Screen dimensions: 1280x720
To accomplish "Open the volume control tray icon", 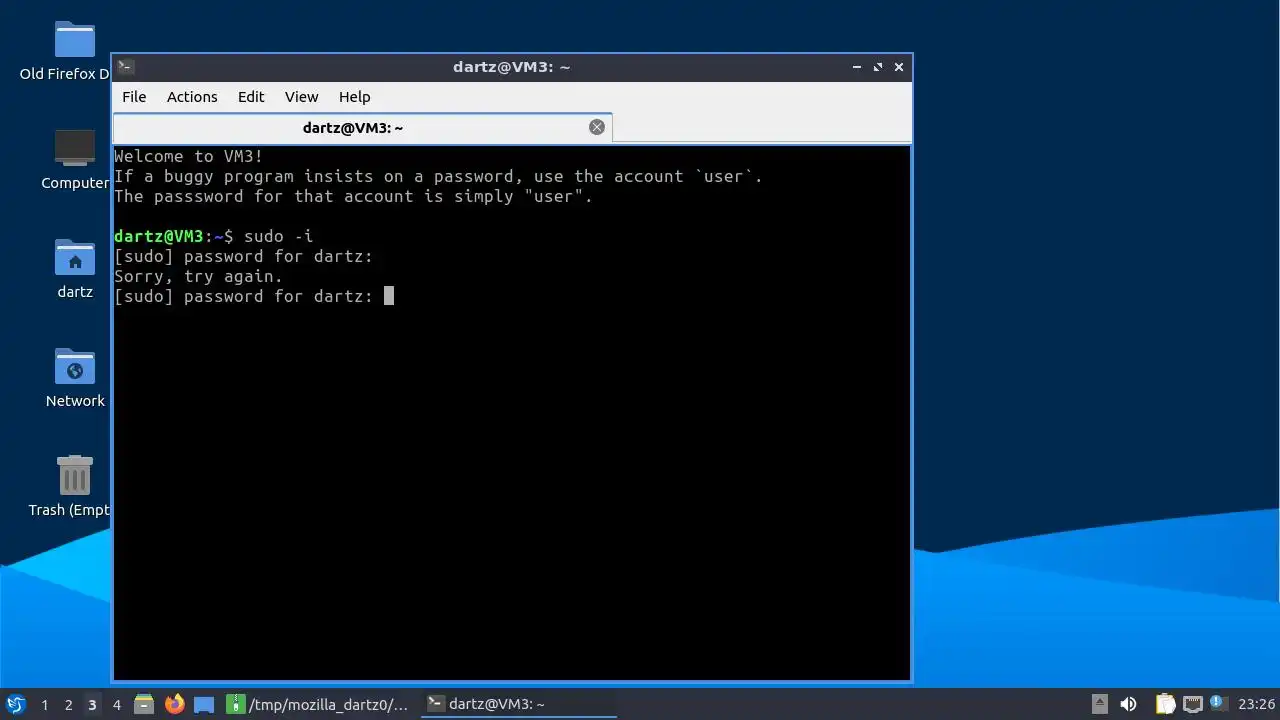I will (1128, 704).
